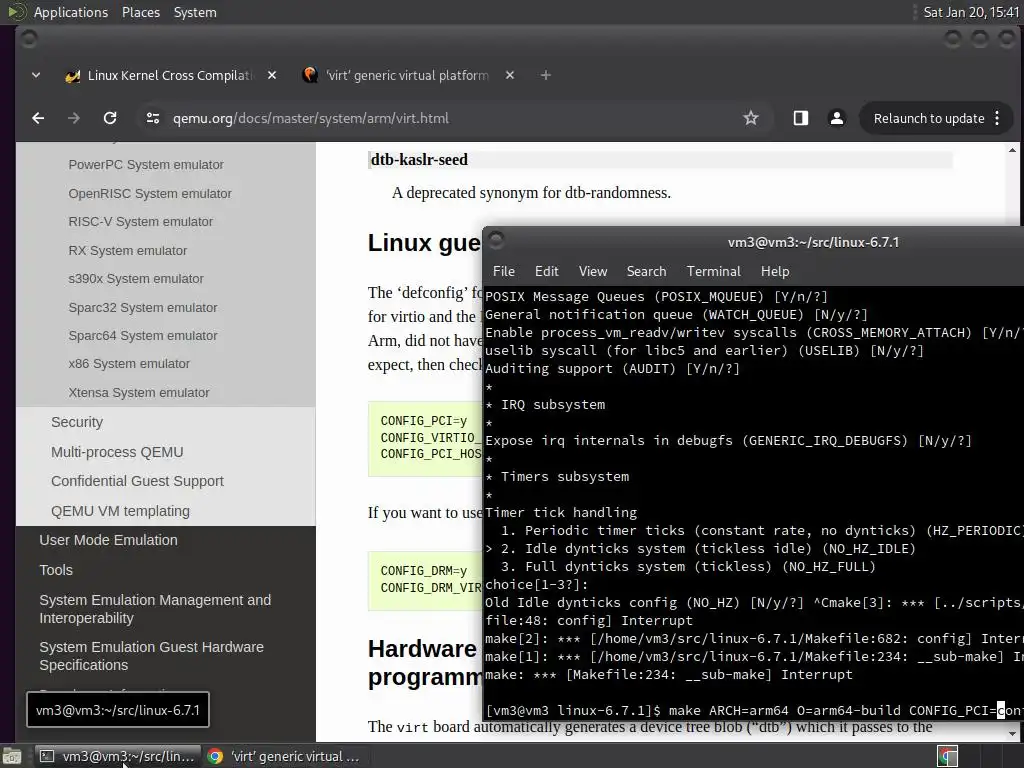Click terminal title vm3@vm3:~/src/linux-6.7.1
The width and height of the screenshot is (1024, 768).
pos(813,242)
